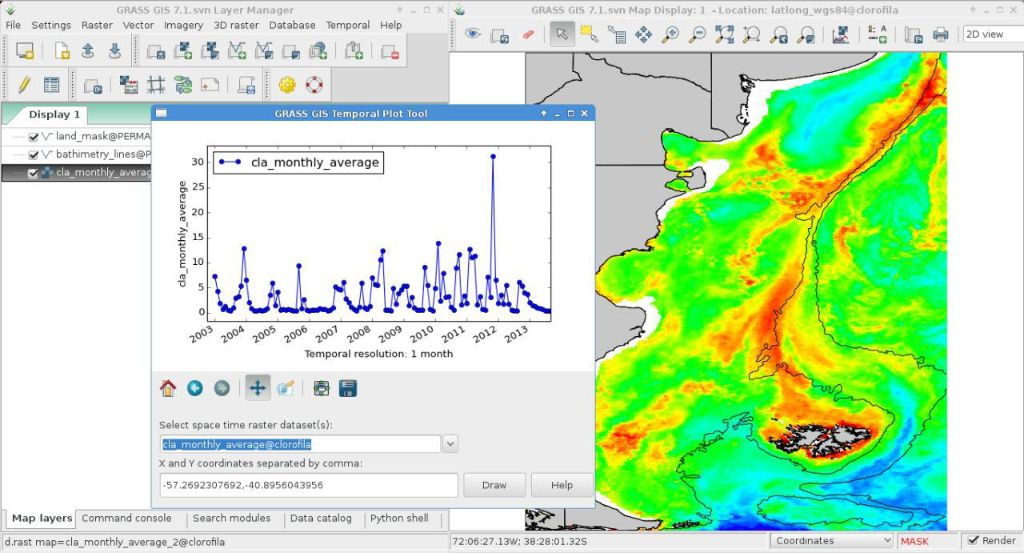
Task: Toggle the land_mask layer checkbox
Action: (x=34, y=136)
